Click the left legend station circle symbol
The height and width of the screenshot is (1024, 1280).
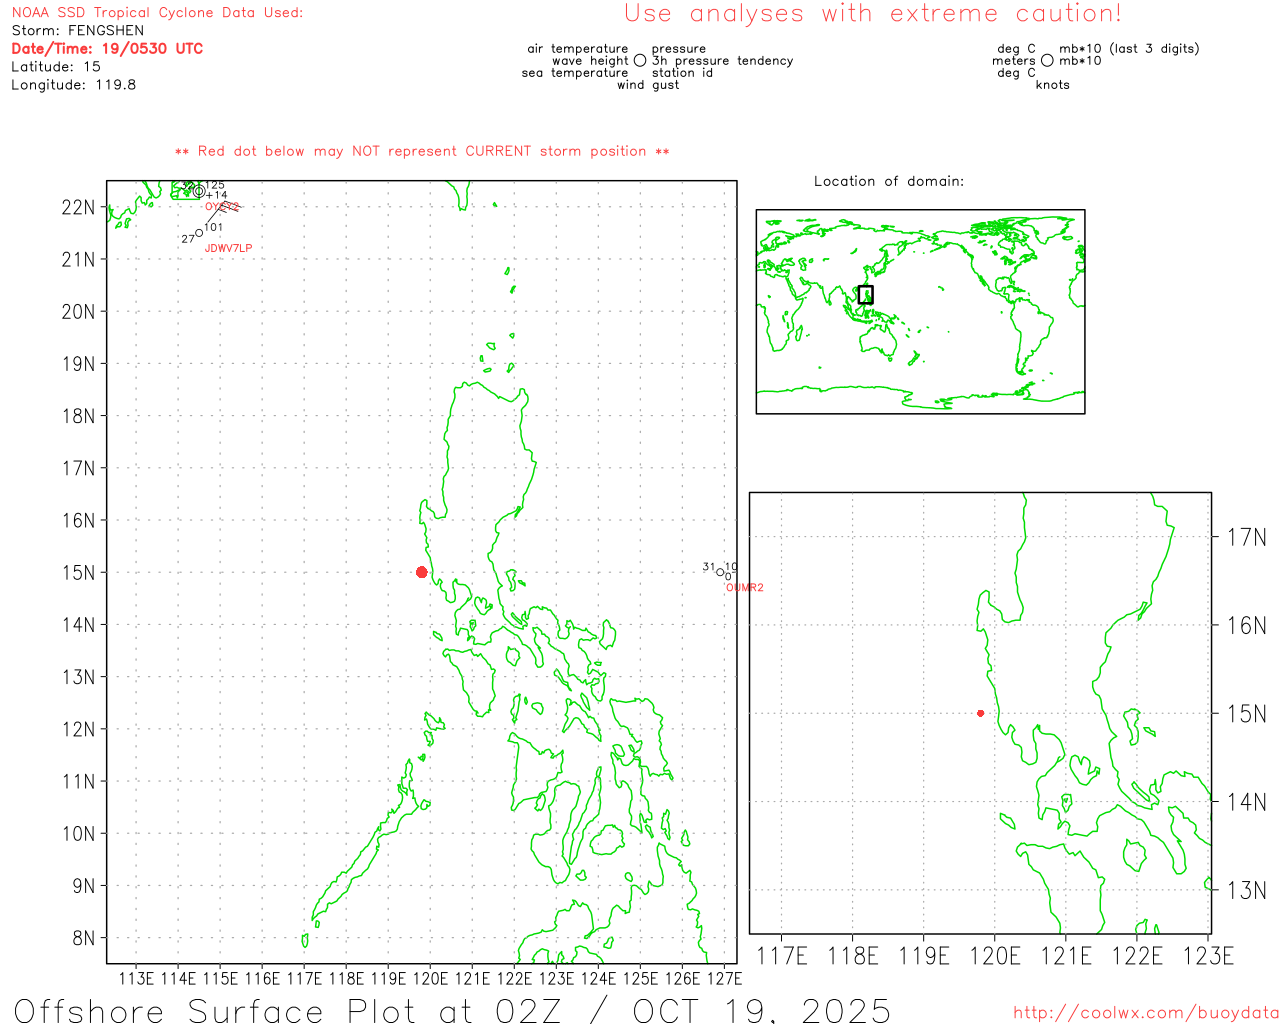point(640,61)
